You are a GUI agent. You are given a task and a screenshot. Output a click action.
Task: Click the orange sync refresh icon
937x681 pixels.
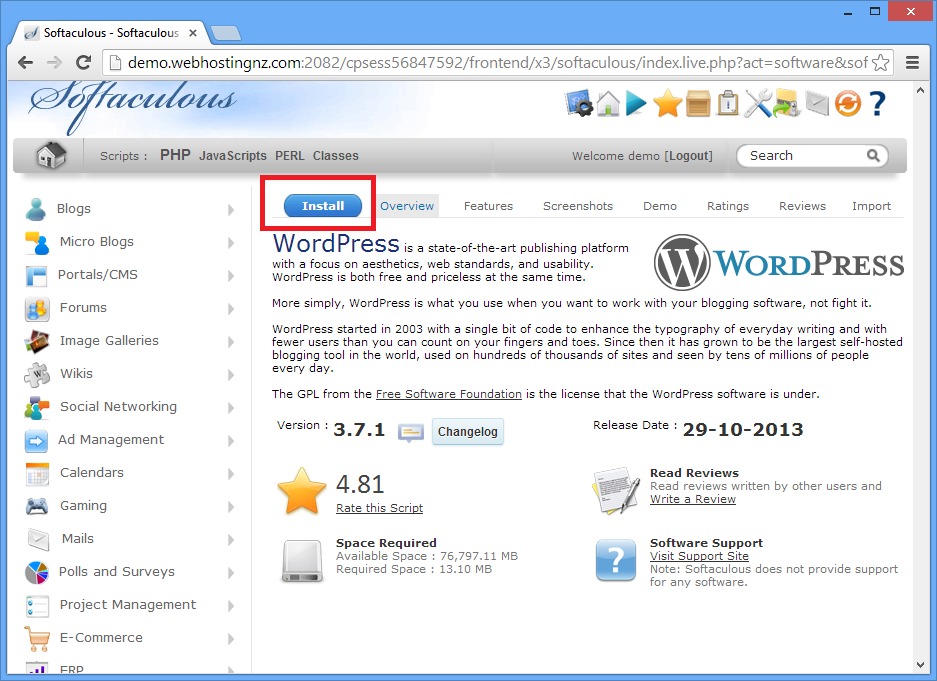847,103
